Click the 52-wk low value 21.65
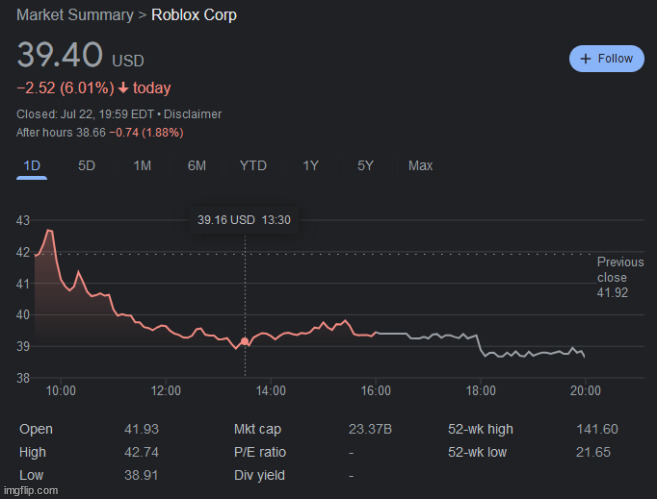657x499 pixels. click(593, 452)
